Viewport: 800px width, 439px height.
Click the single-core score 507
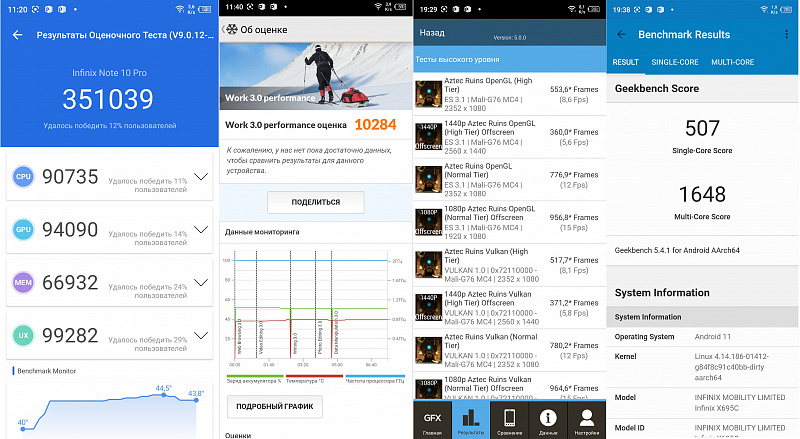pos(702,128)
